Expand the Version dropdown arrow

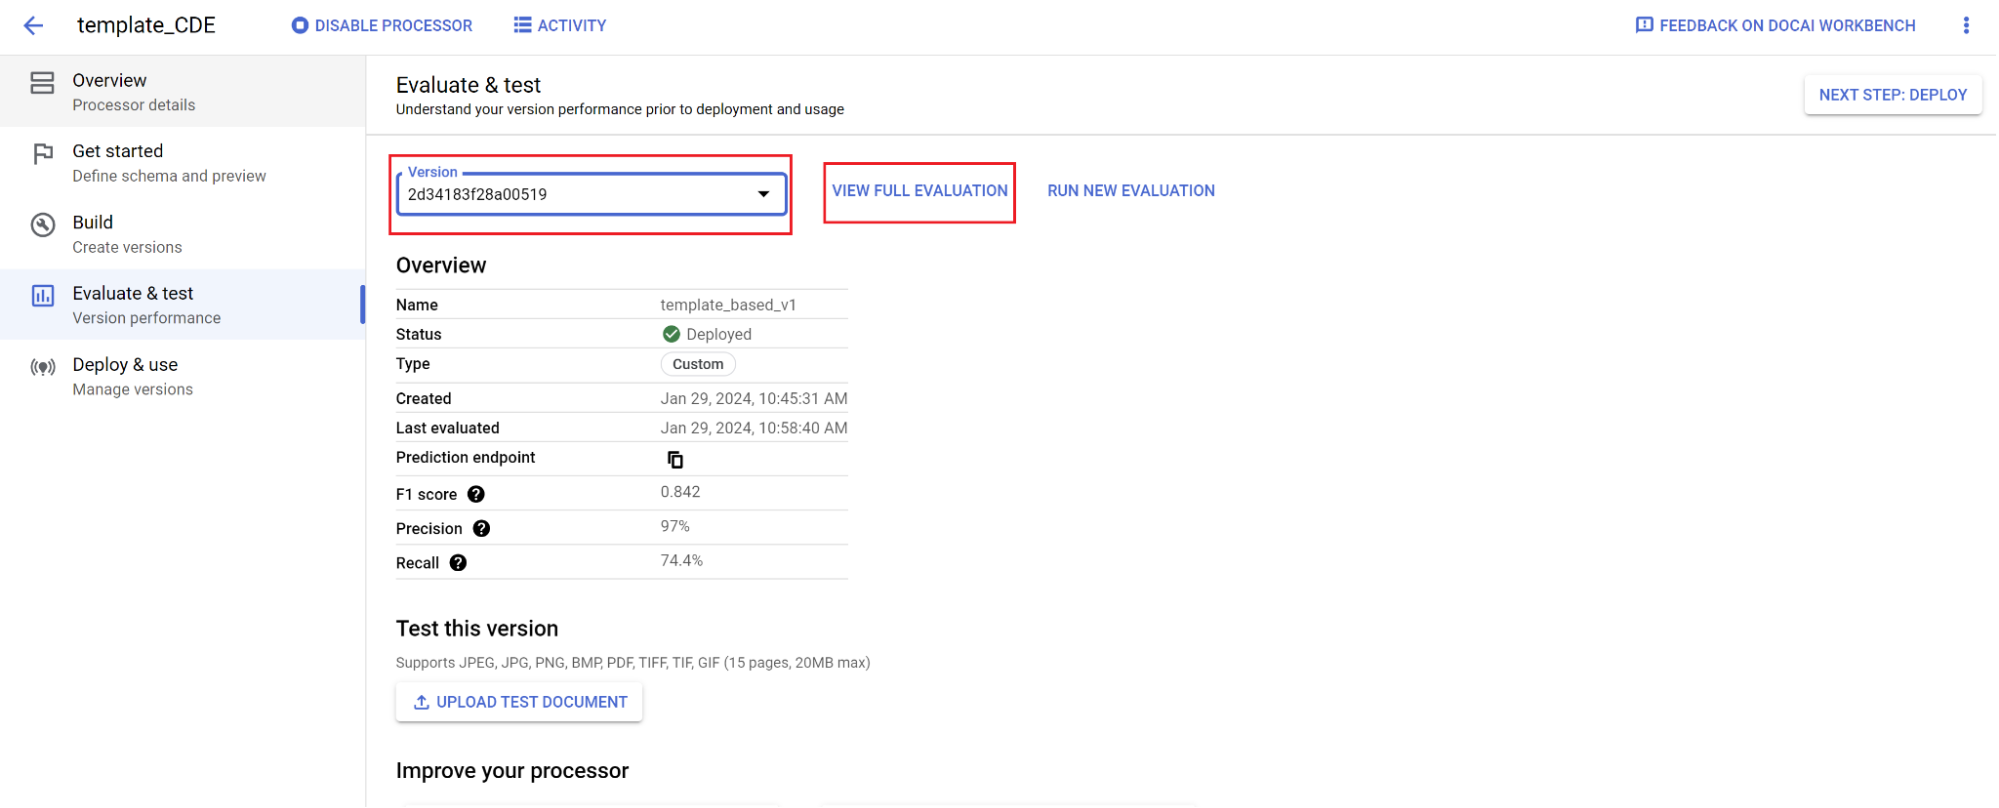tap(763, 194)
